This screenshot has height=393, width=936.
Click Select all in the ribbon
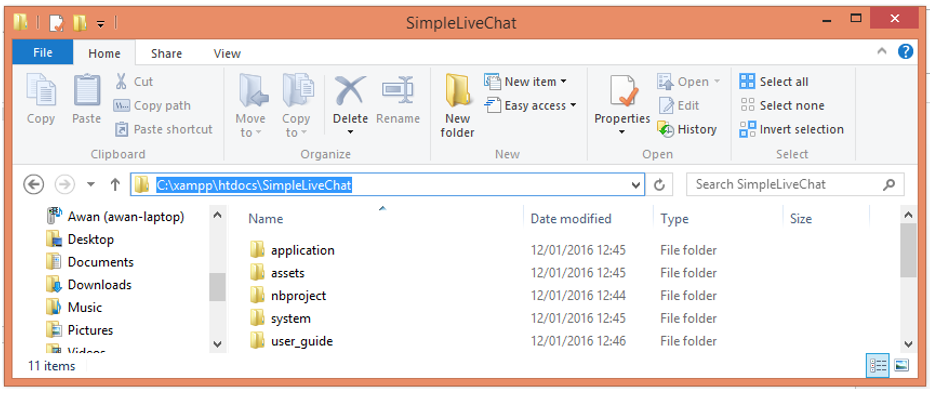(774, 81)
